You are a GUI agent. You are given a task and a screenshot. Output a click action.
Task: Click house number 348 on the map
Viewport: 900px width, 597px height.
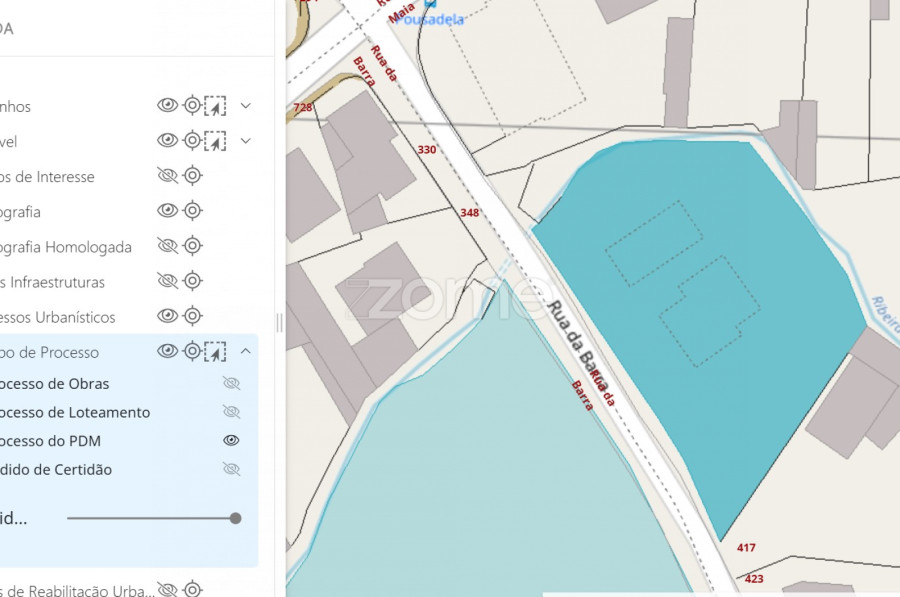(x=469, y=213)
